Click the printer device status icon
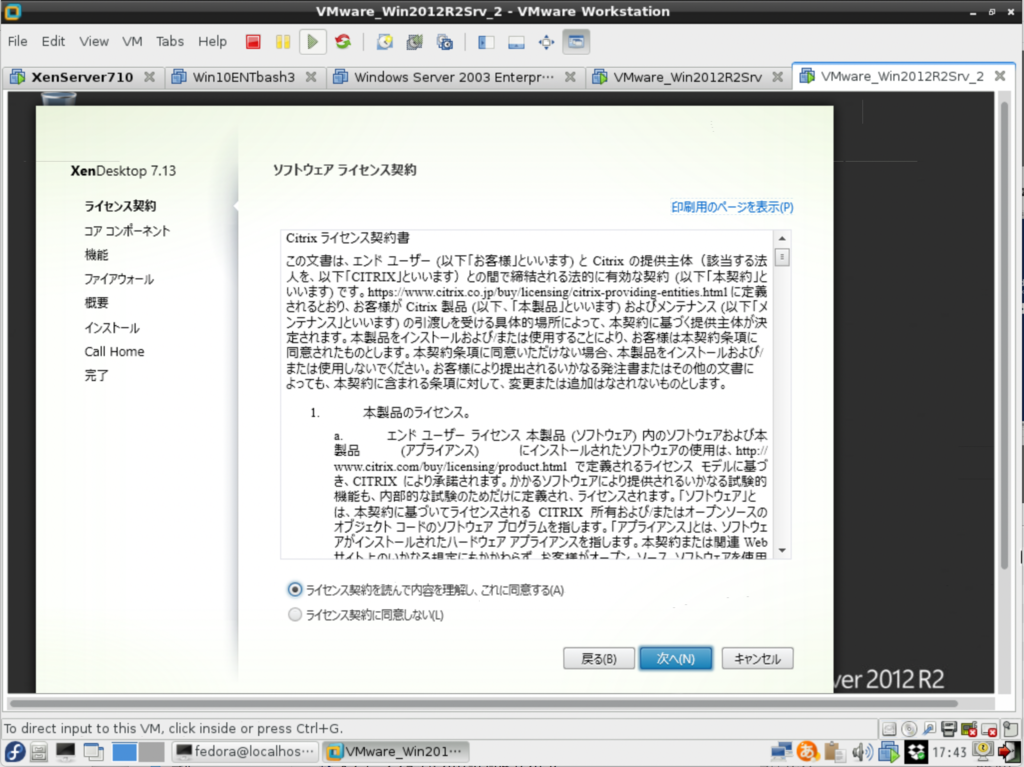The width and height of the screenshot is (1024, 767). [950, 728]
